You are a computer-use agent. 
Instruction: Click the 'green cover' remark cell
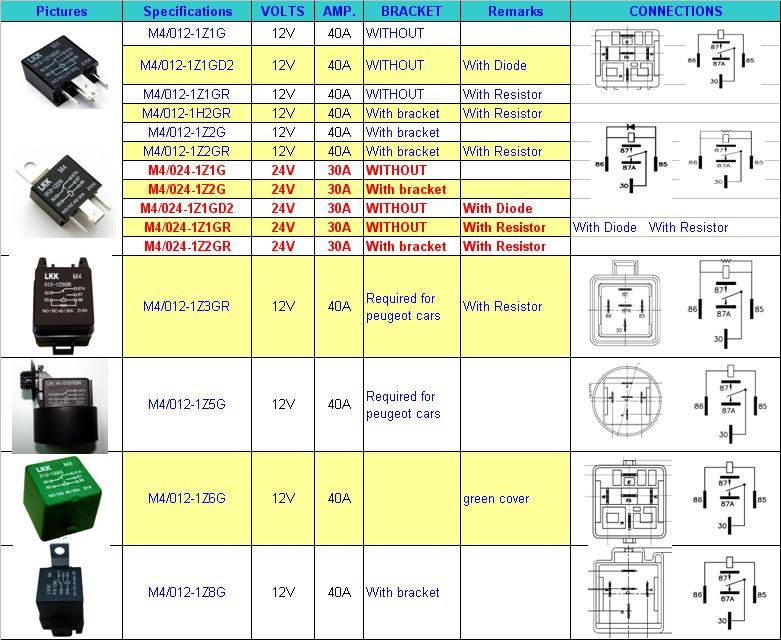[x=496, y=499]
